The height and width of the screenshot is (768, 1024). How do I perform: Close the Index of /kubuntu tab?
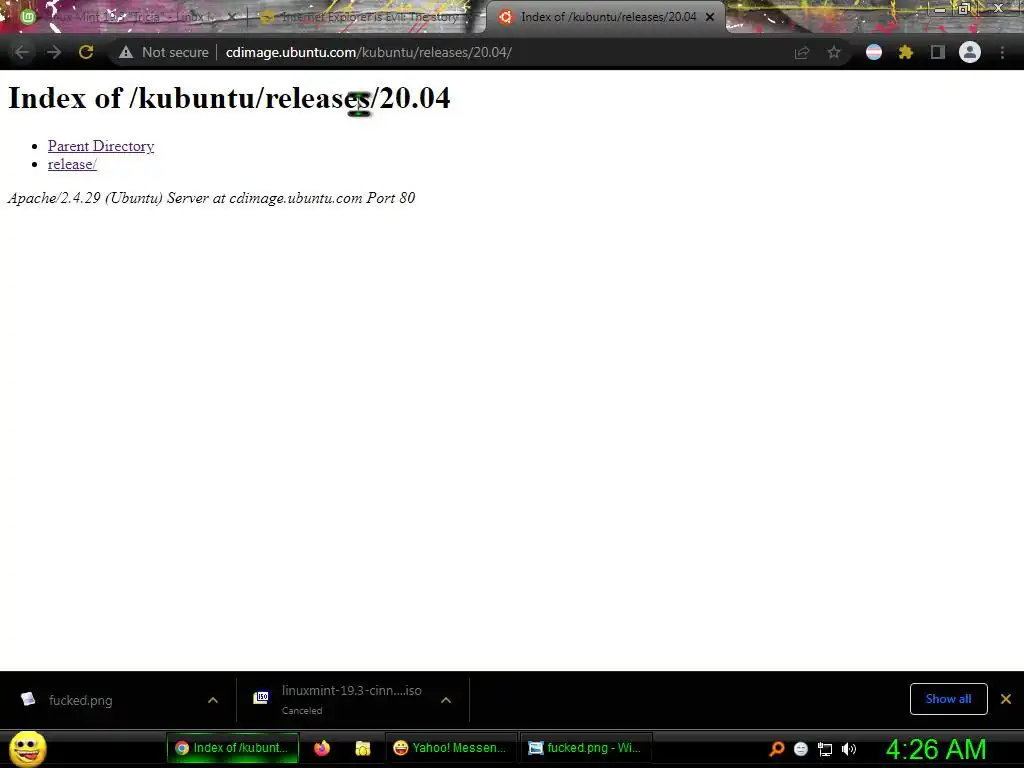click(710, 17)
